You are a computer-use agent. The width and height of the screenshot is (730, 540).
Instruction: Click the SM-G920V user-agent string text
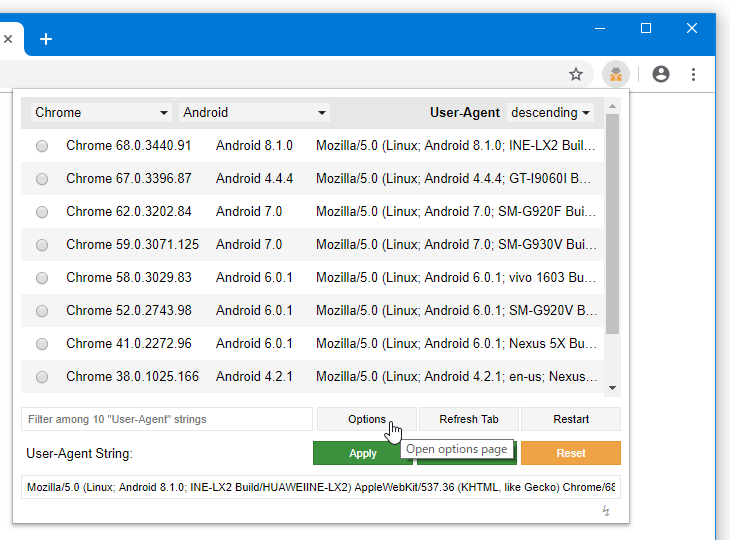click(x=456, y=310)
